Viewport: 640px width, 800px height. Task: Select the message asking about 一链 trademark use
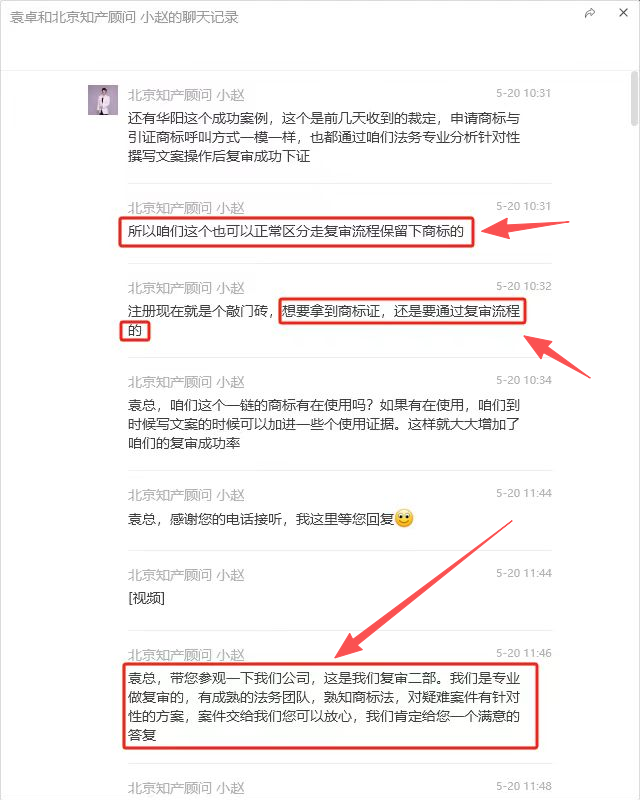[x=324, y=424]
